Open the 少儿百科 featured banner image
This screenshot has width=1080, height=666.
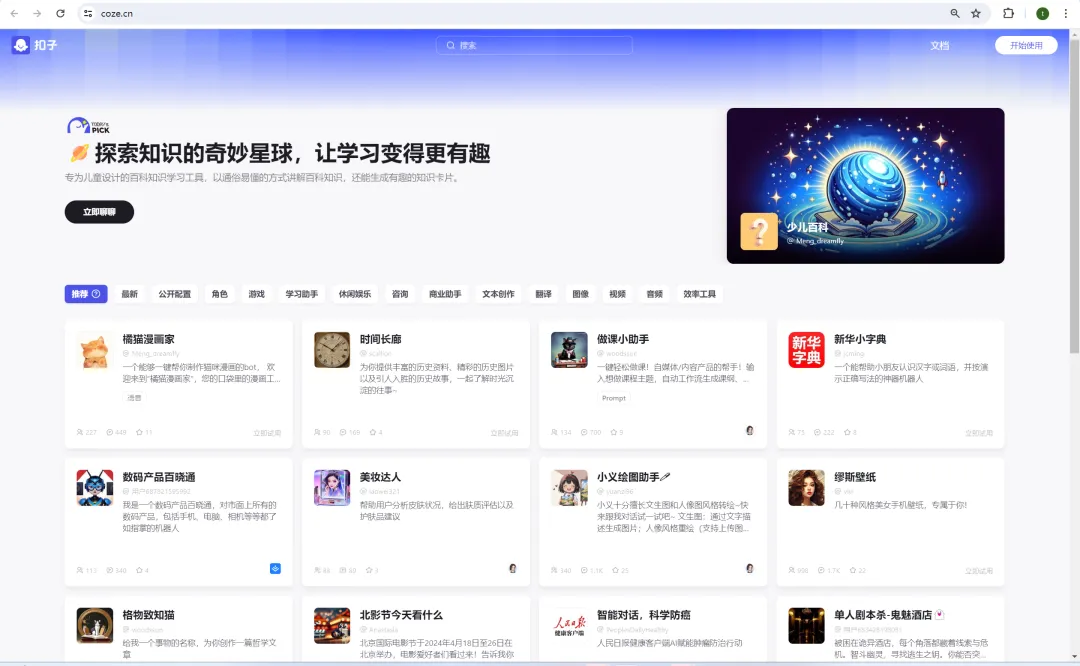coord(865,186)
